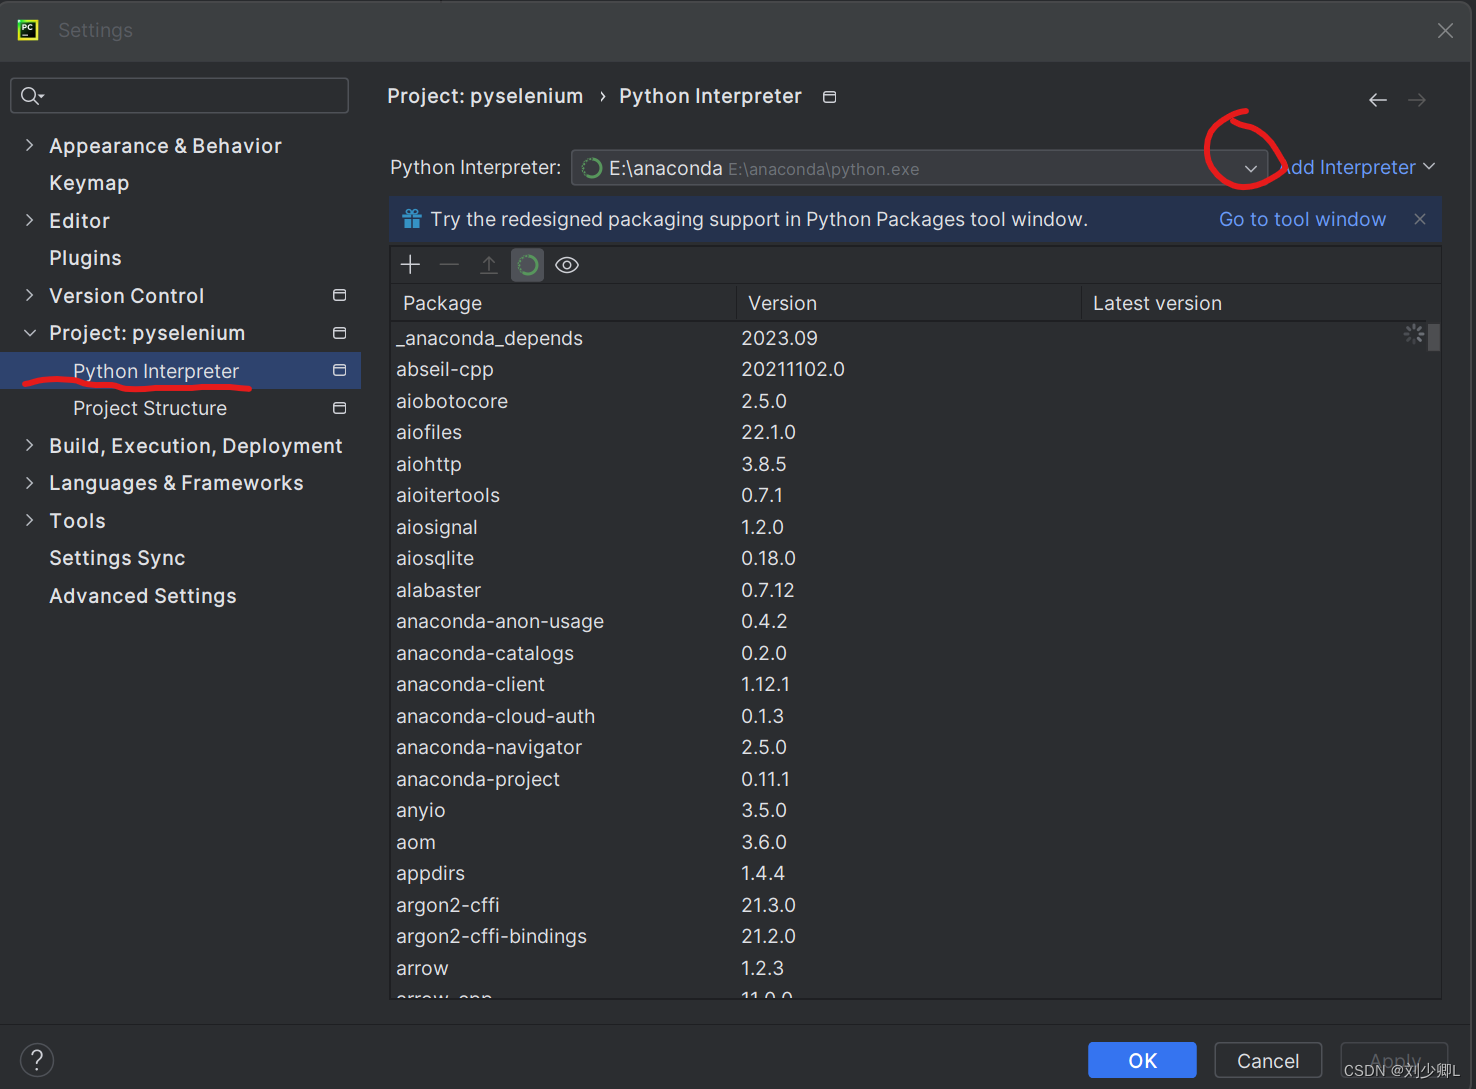Open the Keymap settings page
Viewport: 1476px width, 1089px height.
89,183
